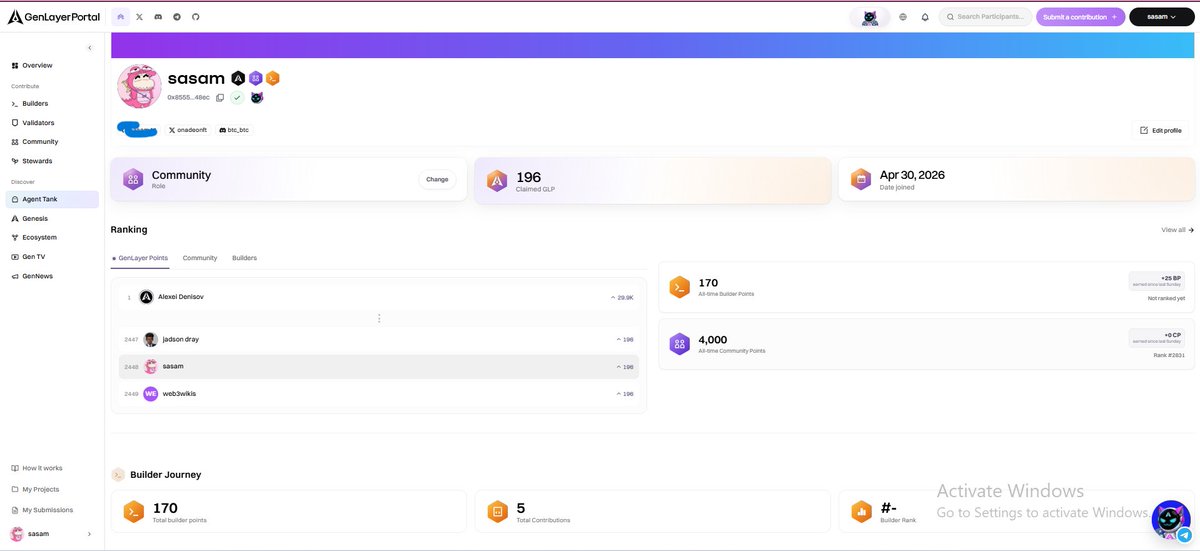Click the Community role hexagon icon
The height and width of the screenshot is (551, 1200).
pyautogui.click(x=133, y=179)
